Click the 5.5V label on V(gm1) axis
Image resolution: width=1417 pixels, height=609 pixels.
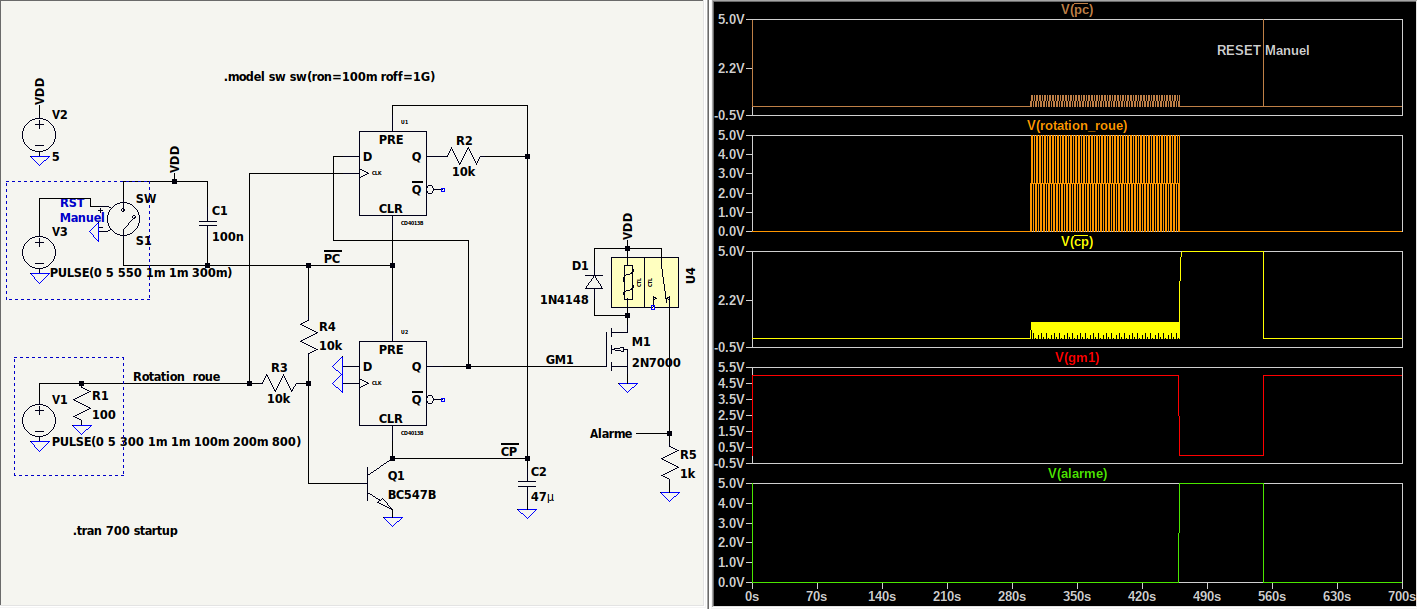click(x=732, y=367)
